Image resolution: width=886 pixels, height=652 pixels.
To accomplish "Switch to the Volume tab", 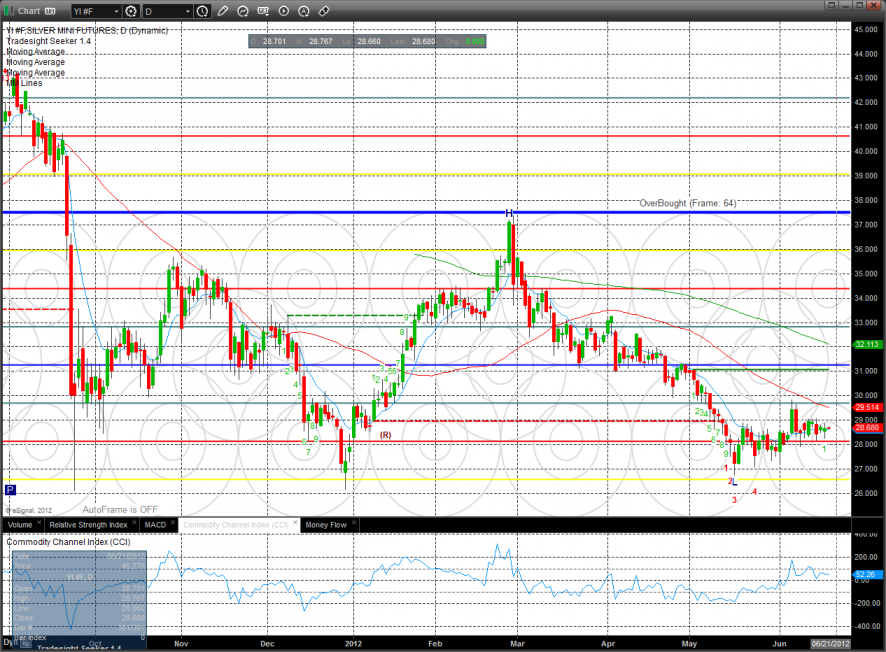I will 19,524.
